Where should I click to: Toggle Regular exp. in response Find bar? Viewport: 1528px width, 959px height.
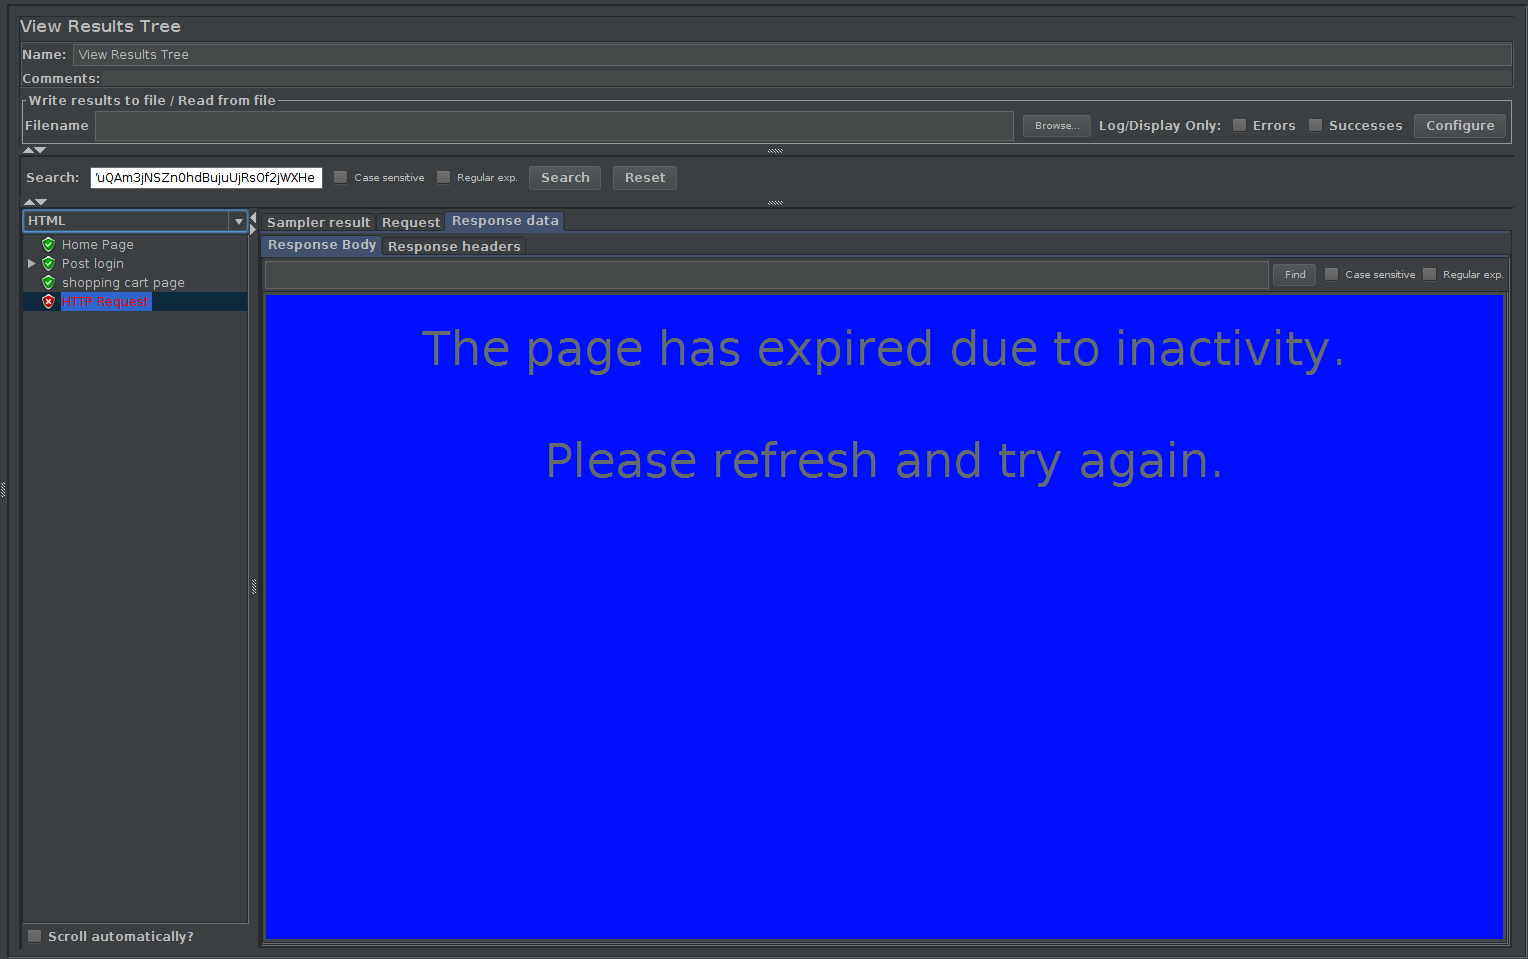coord(1429,274)
